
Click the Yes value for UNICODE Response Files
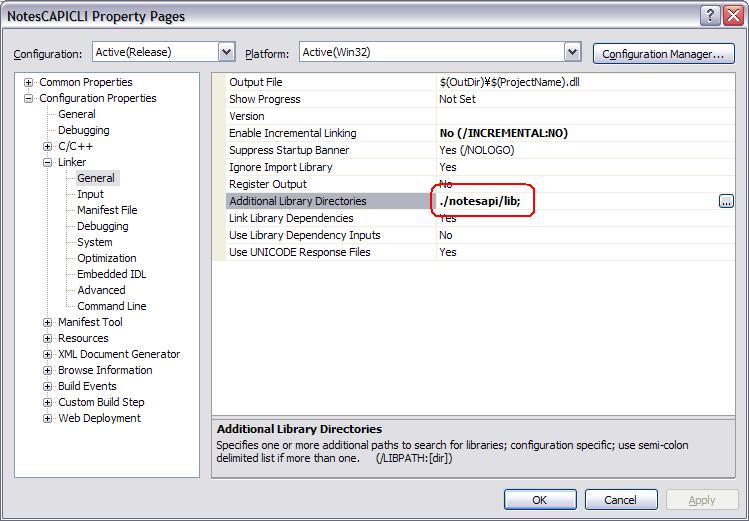point(448,252)
